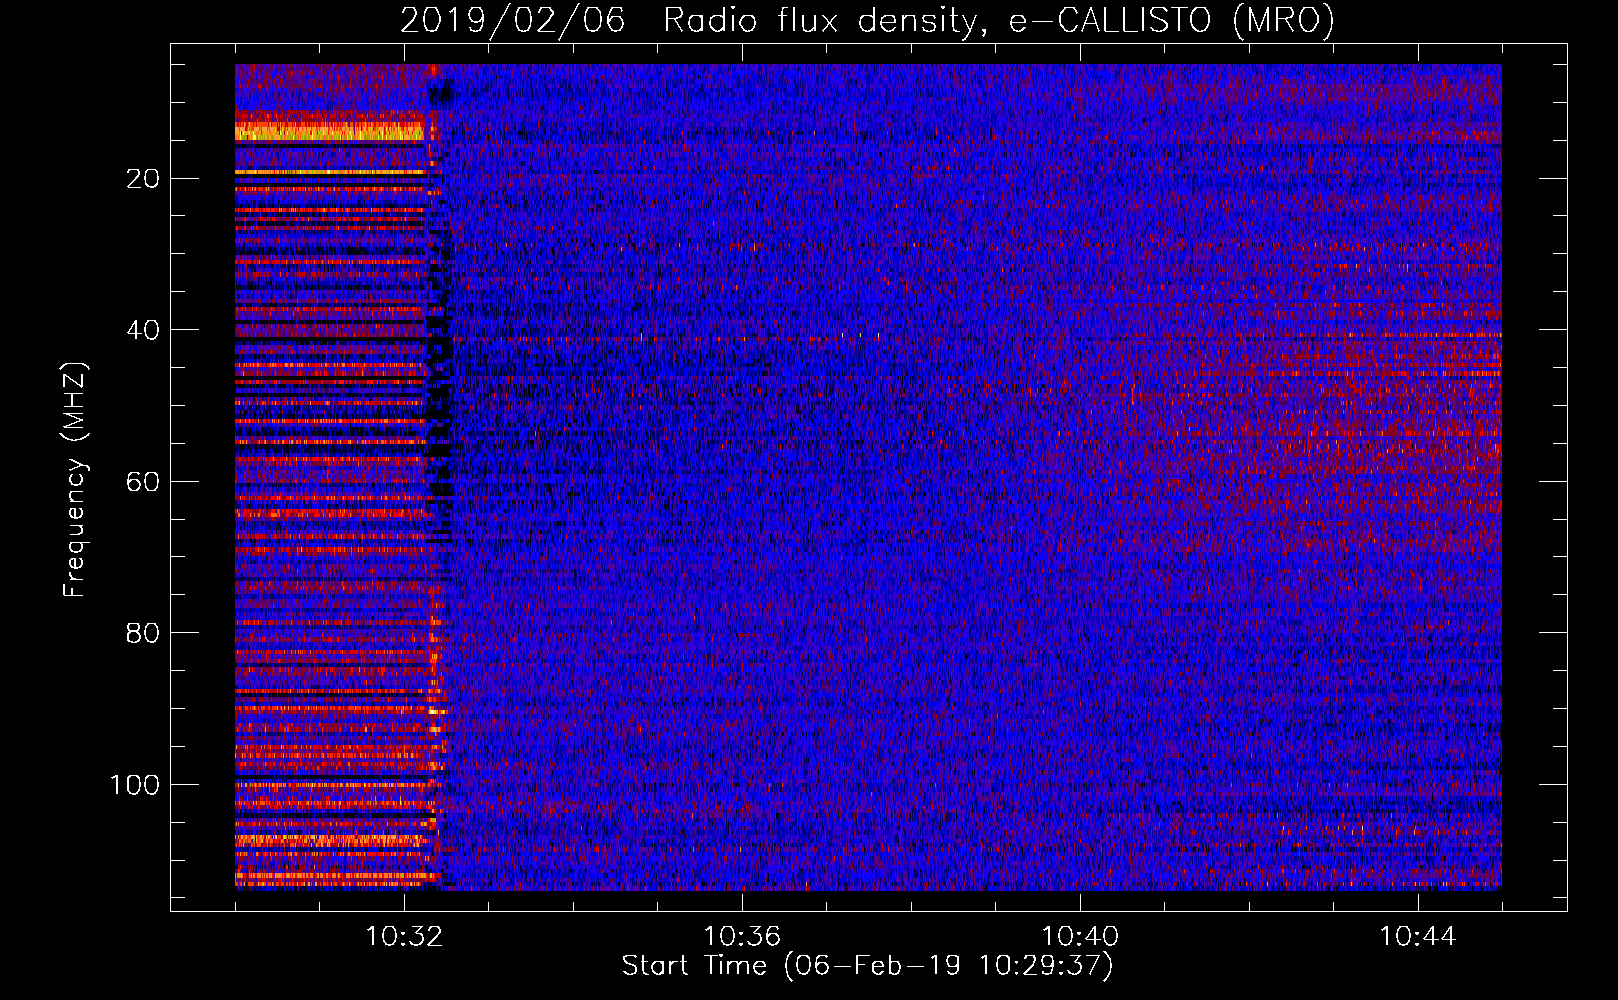Click the '100' frequency tick label

pyautogui.click(x=135, y=785)
